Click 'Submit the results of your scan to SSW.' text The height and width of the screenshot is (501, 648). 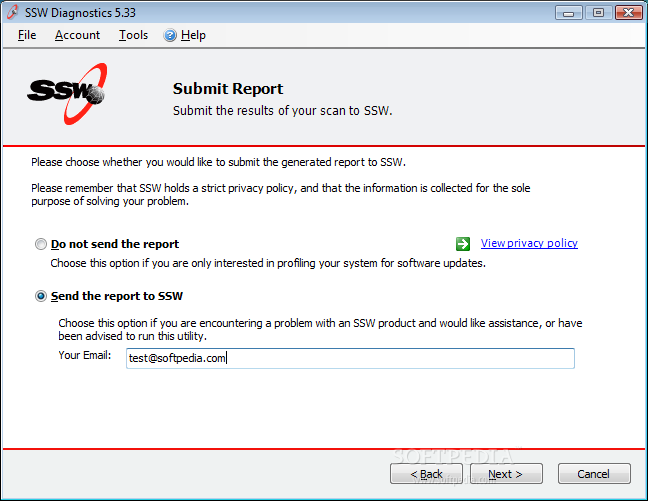(x=282, y=111)
